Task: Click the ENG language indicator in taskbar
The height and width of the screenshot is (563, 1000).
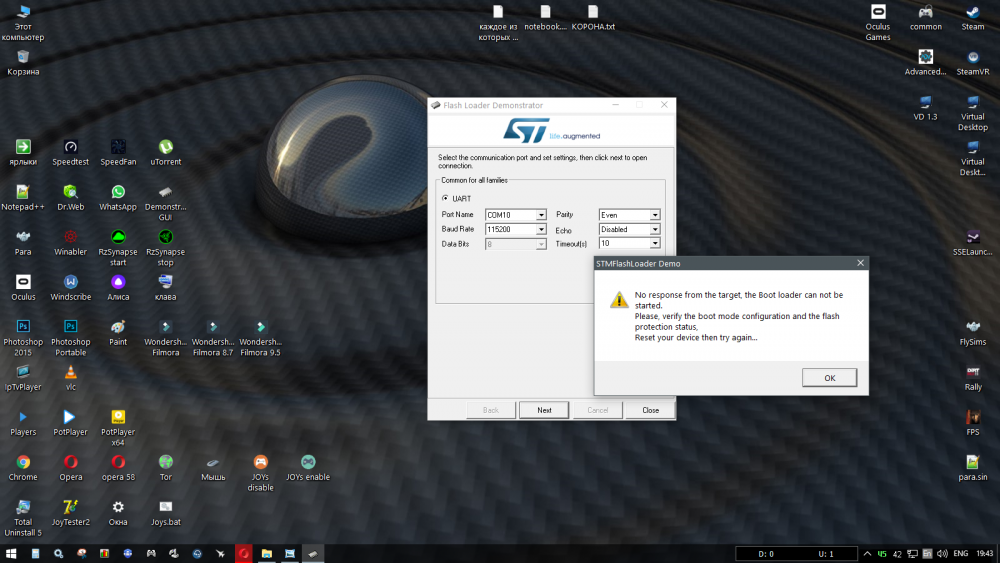Action: tap(960, 553)
